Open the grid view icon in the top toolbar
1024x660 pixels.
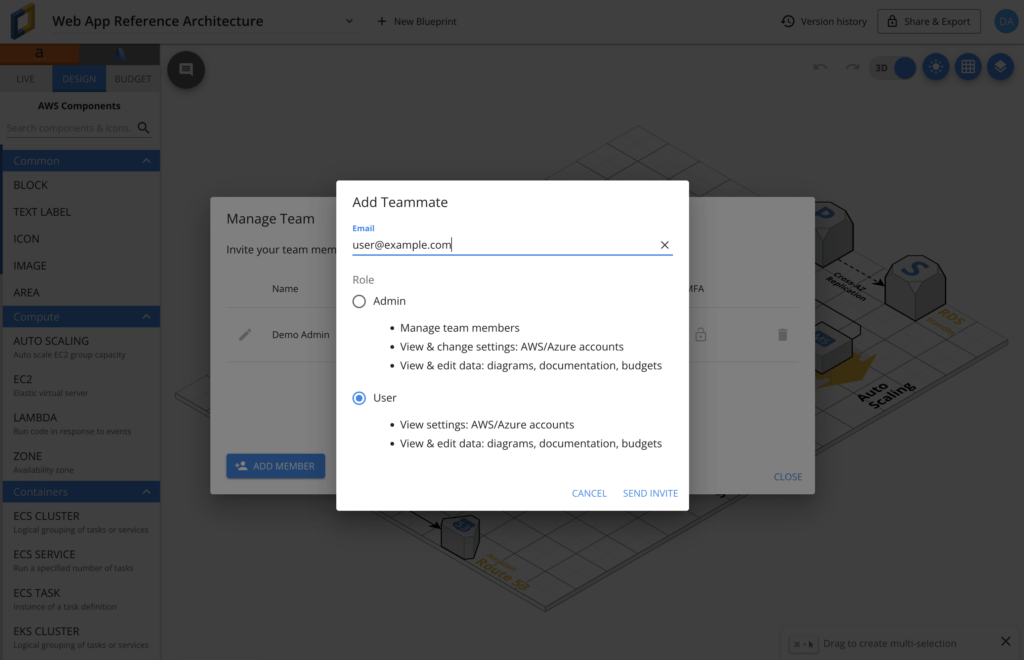click(x=968, y=67)
